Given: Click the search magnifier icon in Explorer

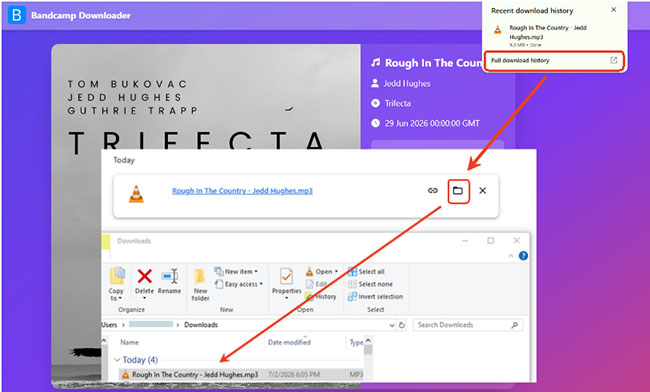Looking at the screenshot, I should coord(514,325).
